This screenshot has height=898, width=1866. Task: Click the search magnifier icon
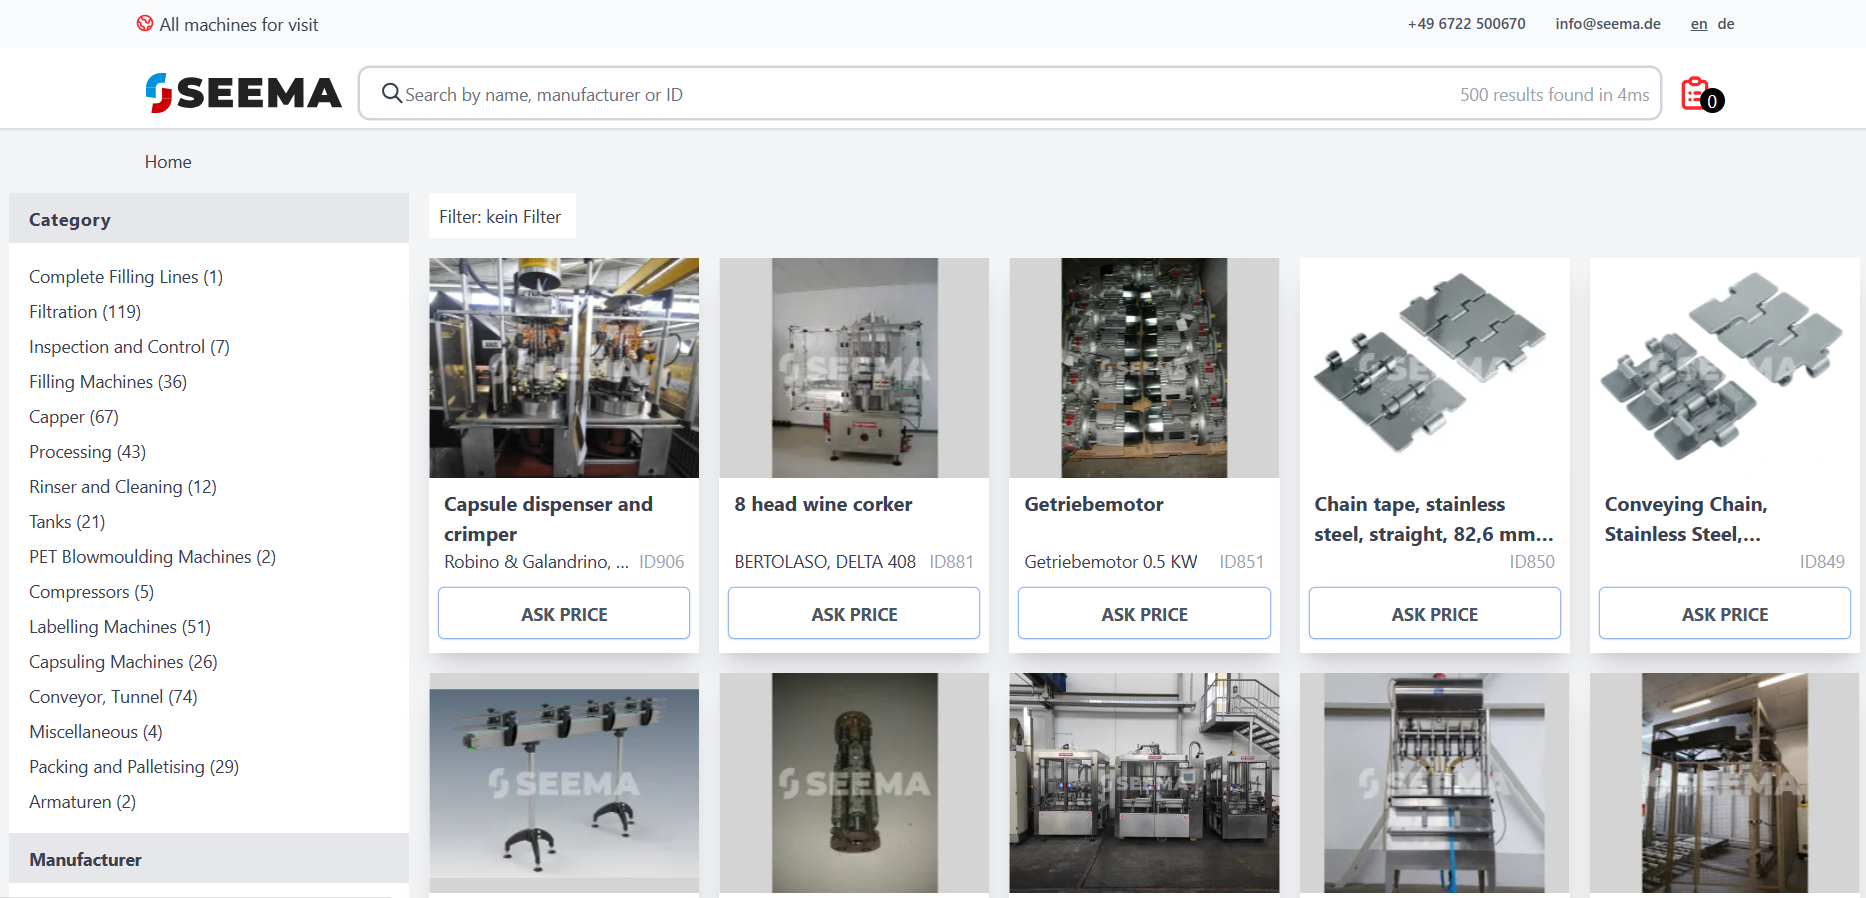pyautogui.click(x=392, y=94)
